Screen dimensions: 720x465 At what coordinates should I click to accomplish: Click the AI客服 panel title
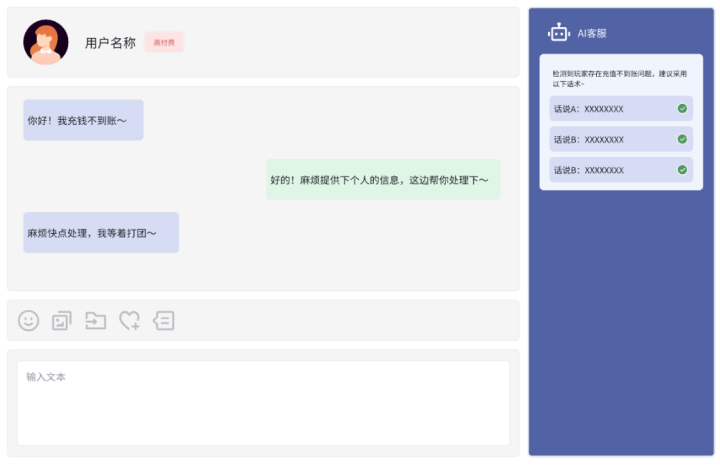click(592, 33)
